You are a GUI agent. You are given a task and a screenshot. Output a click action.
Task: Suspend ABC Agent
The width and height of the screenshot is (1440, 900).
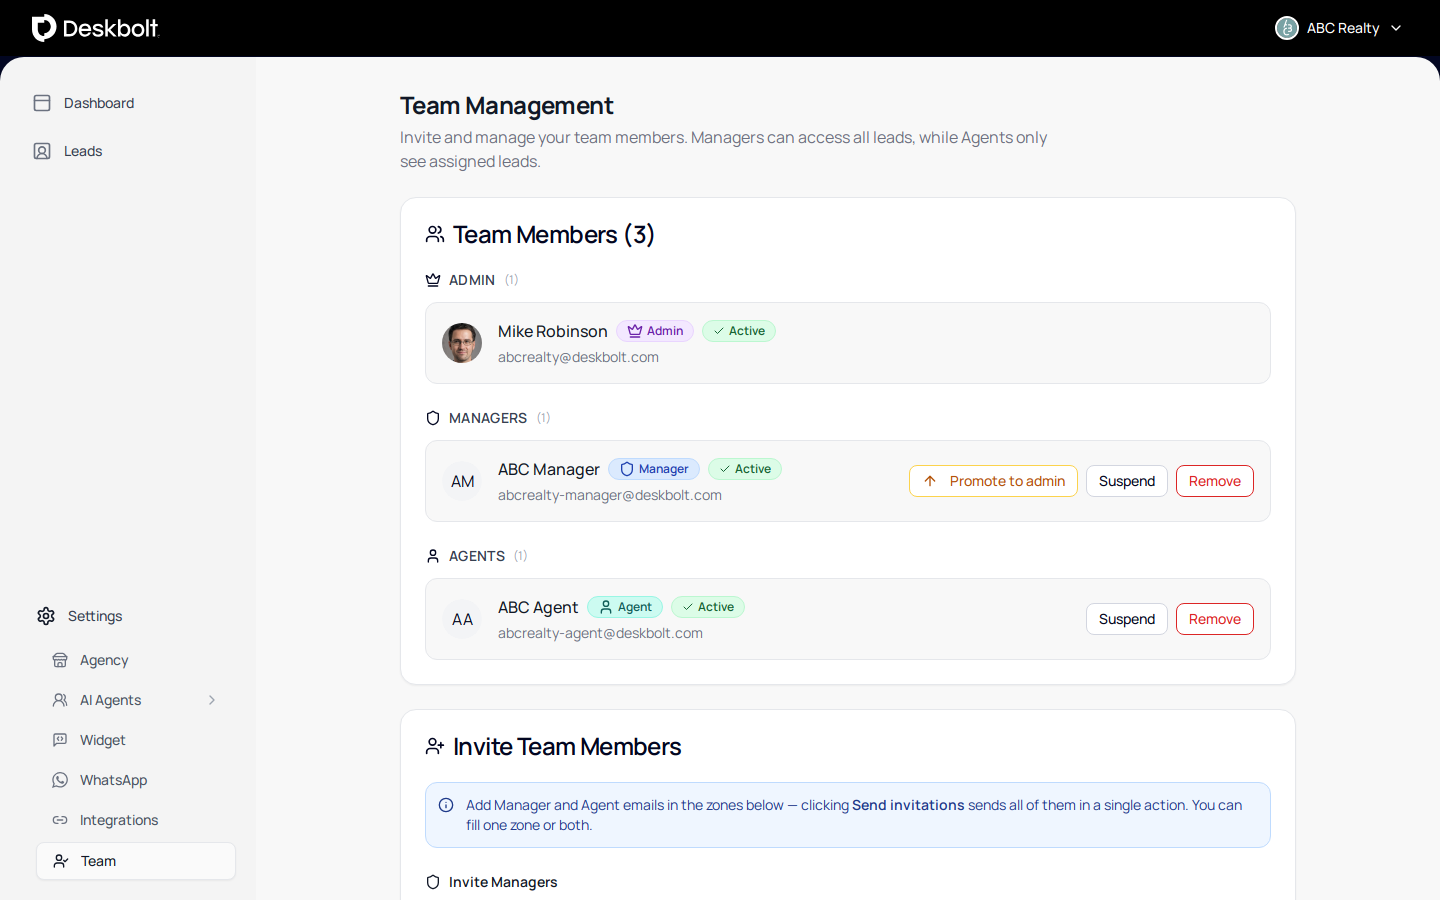click(x=1127, y=619)
